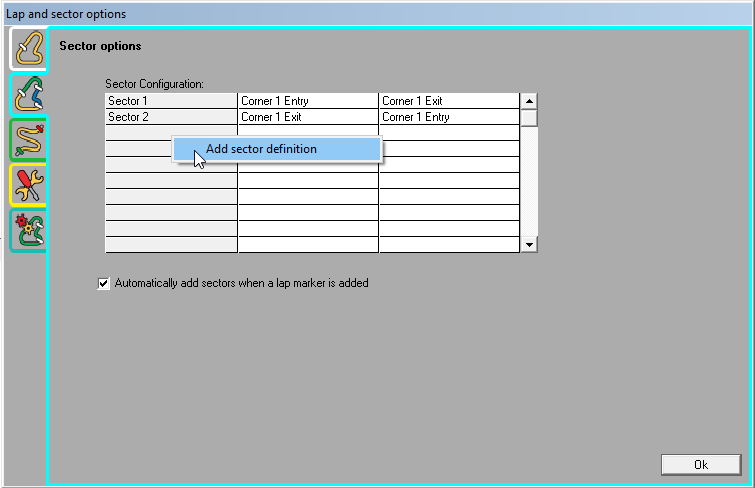Open the wrench and screwdriver tools tab
The height and width of the screenshot is (488, 755).
(27, 185)
